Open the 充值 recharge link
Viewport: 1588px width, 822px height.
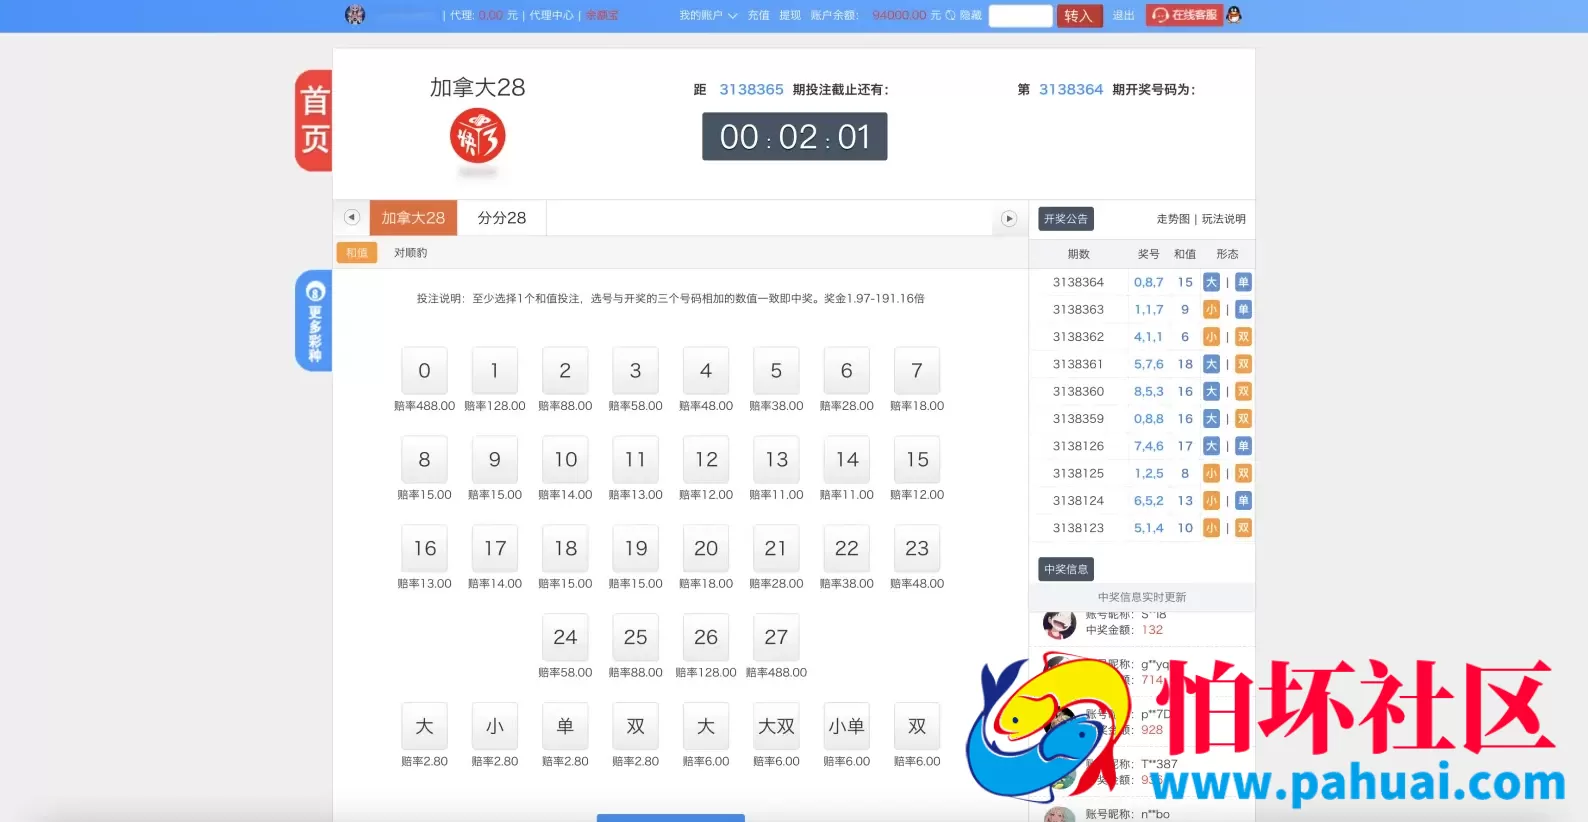click(x=758, y=15)
